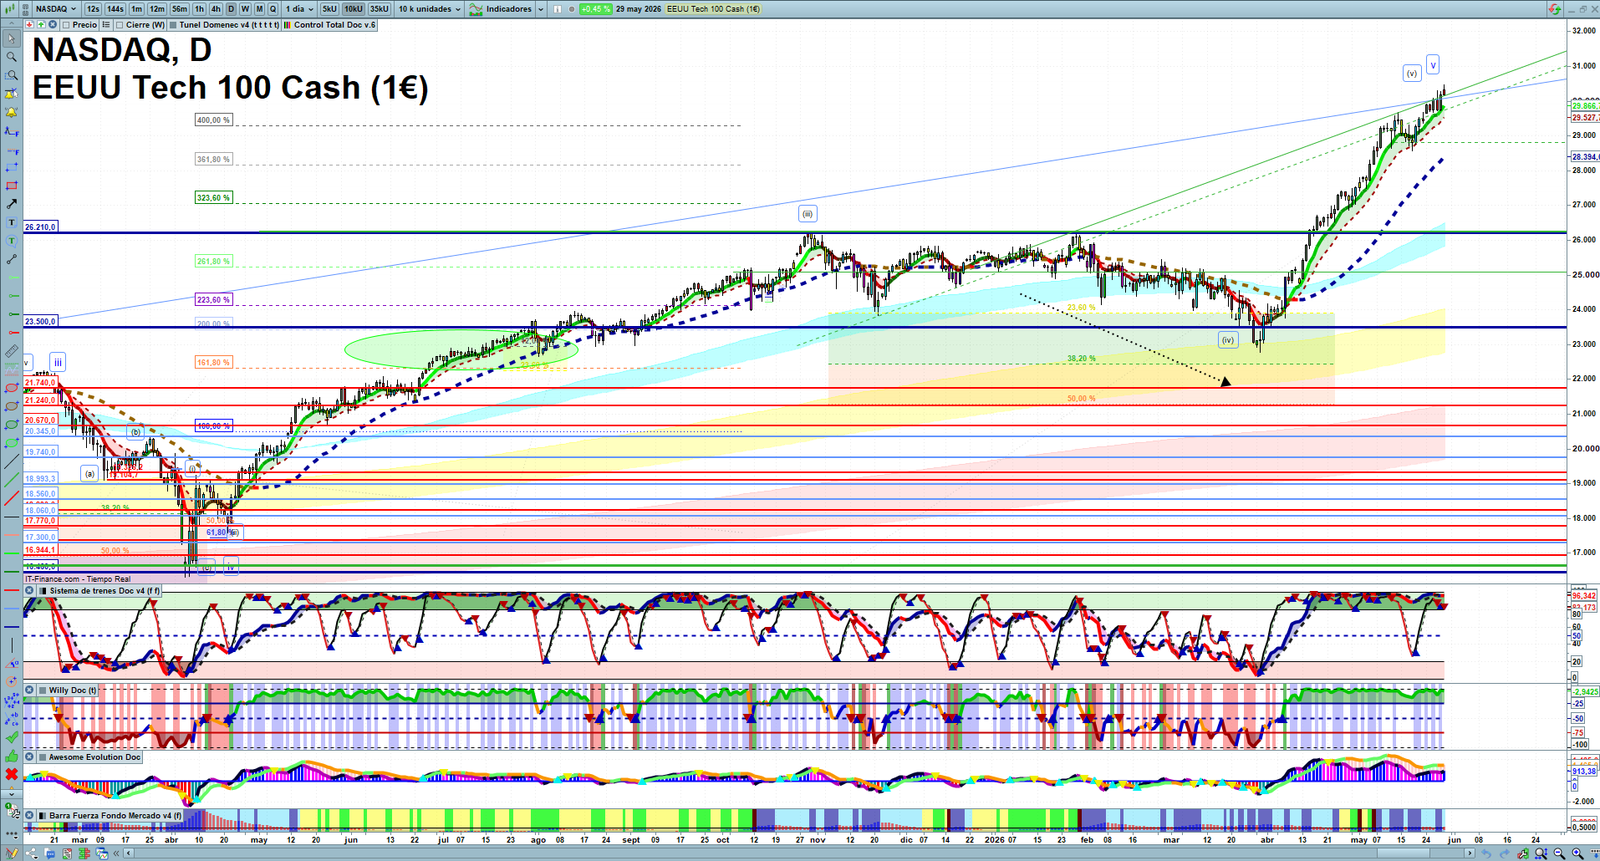Select the blue rectangle drawing tool

click(11, 167)
